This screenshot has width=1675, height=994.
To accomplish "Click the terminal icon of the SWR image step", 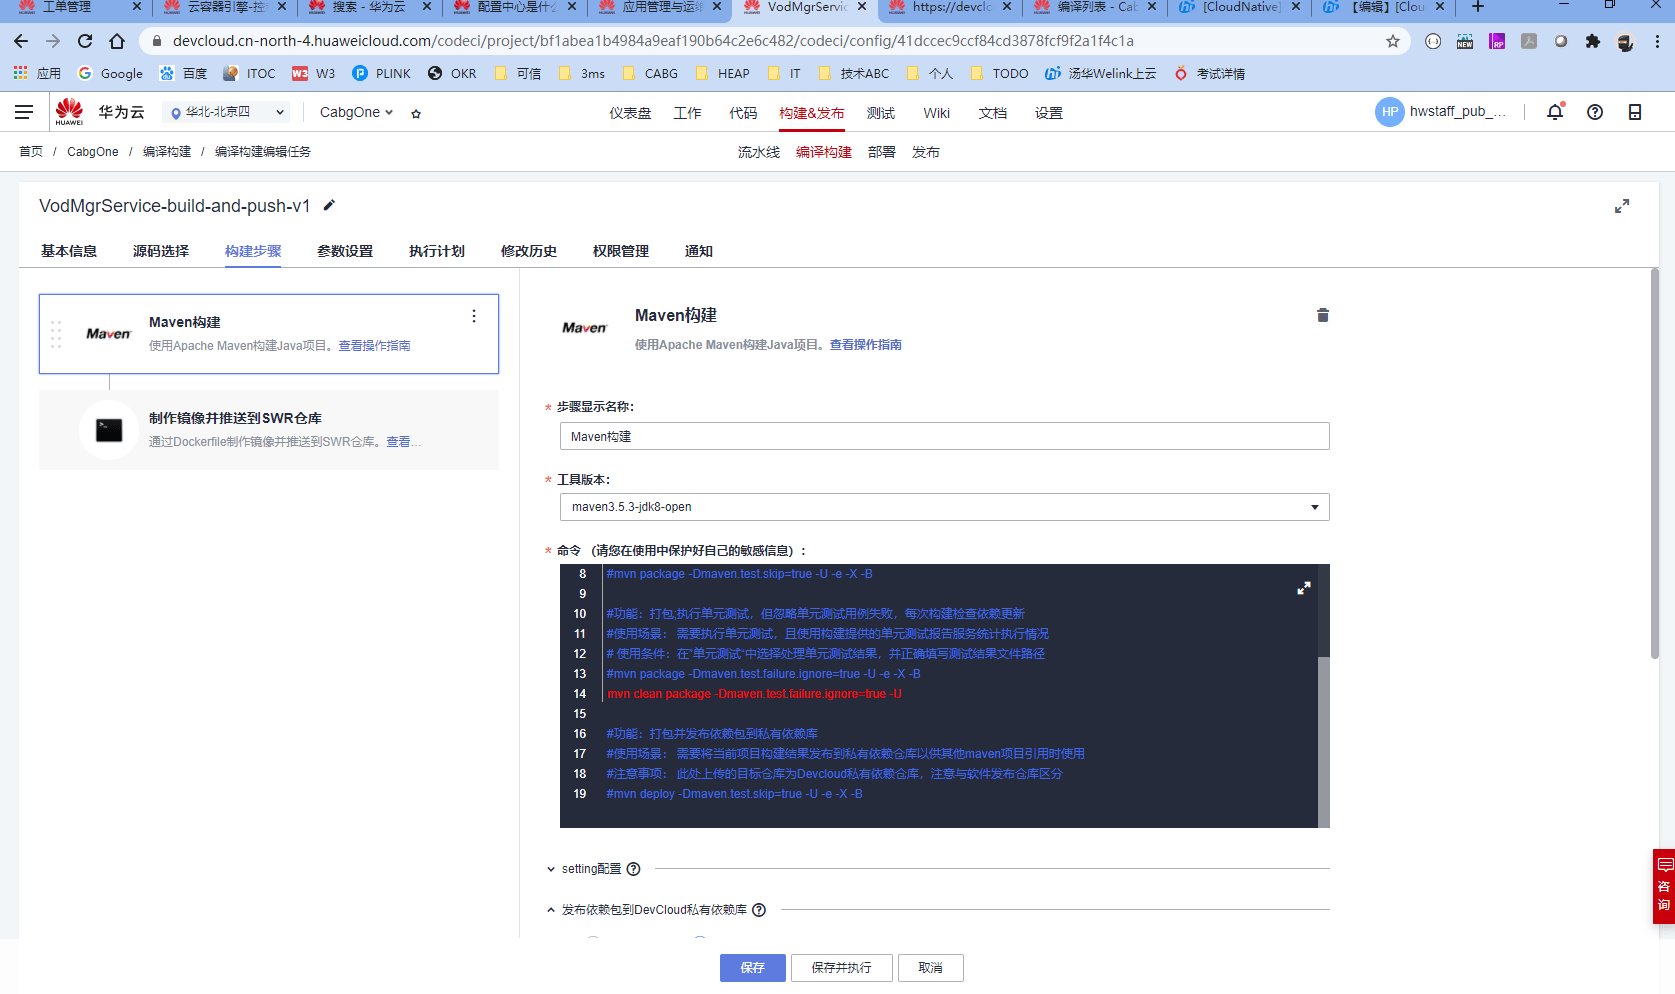I will coord(109,430).
